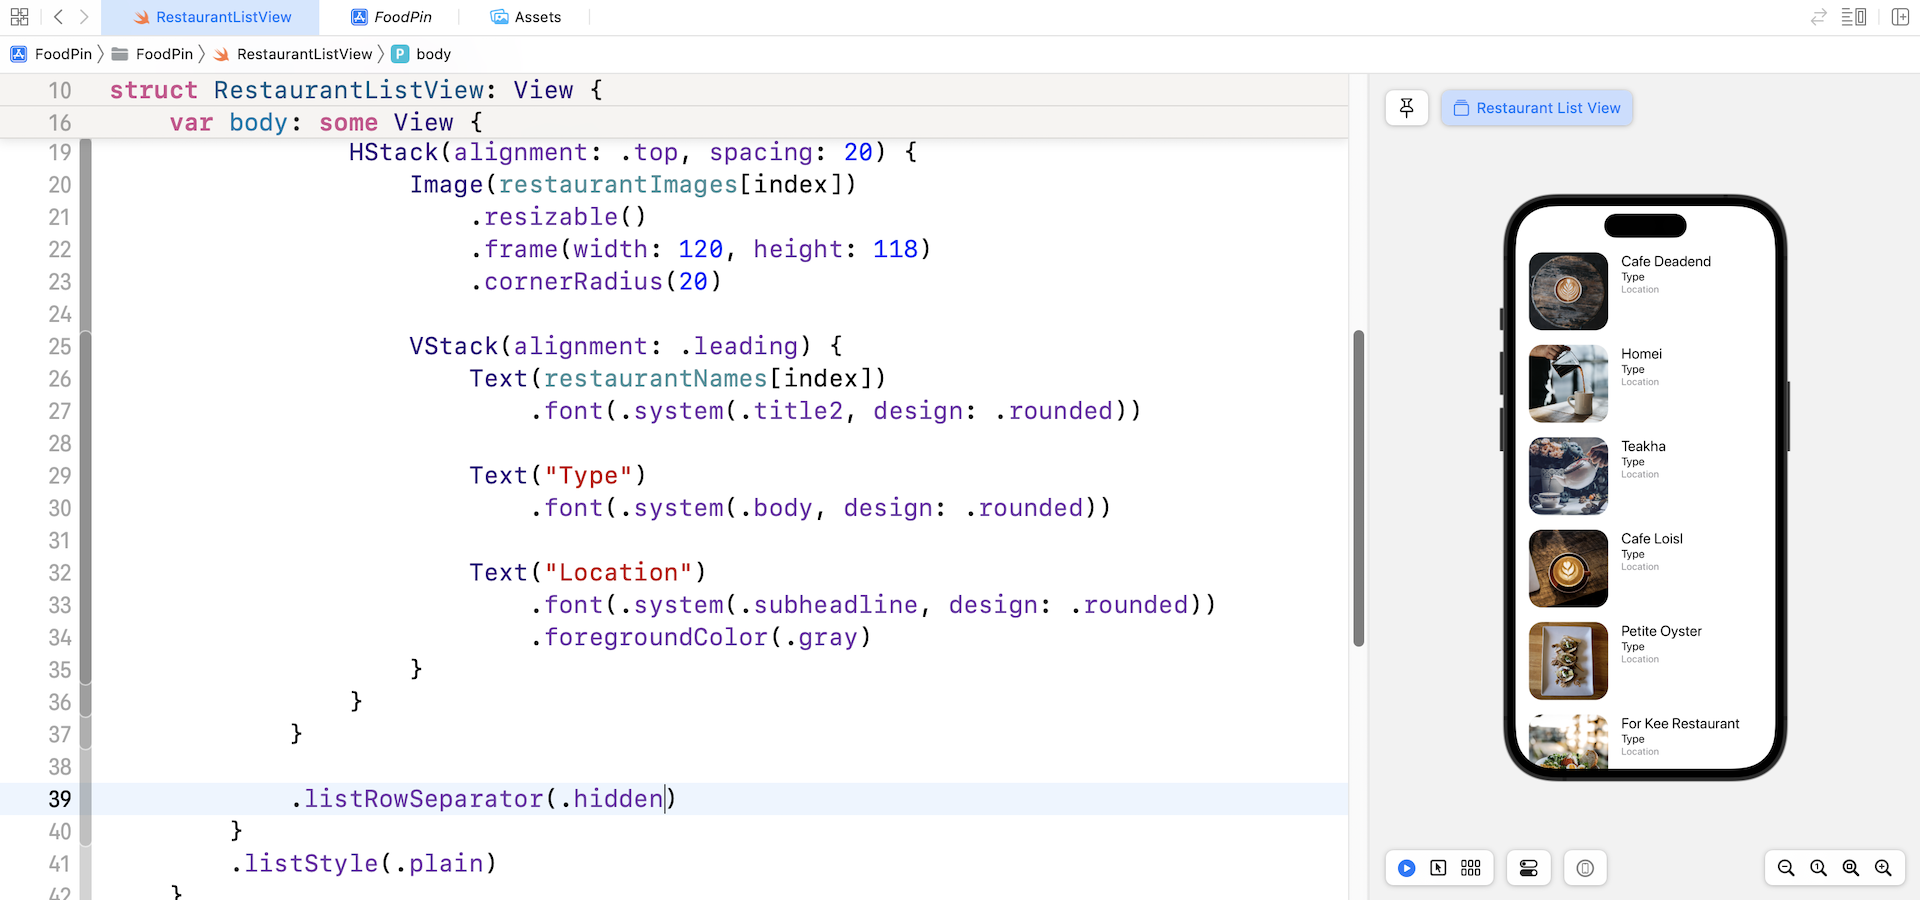
Task: Open the RestaurantListView jump bar menu
Action: [305, 54]
